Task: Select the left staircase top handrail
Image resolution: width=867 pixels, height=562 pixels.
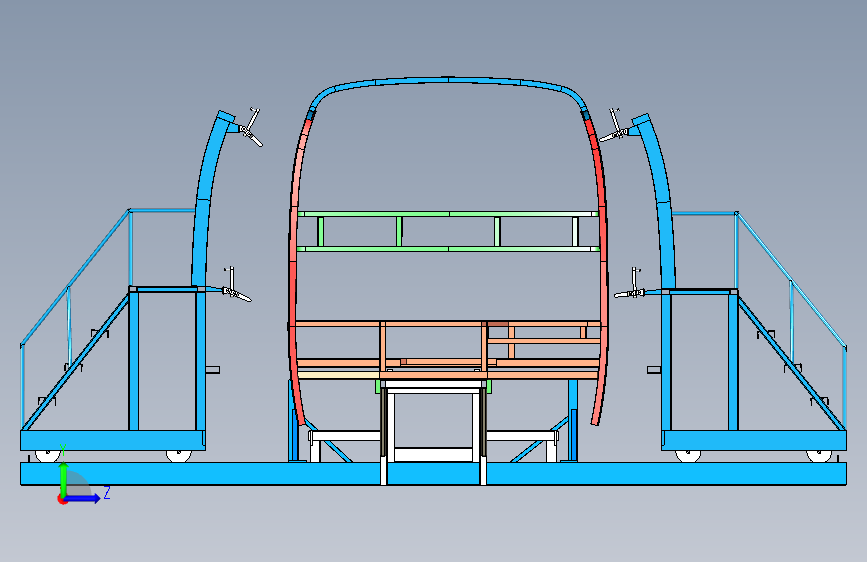Action: pos(75,278)
